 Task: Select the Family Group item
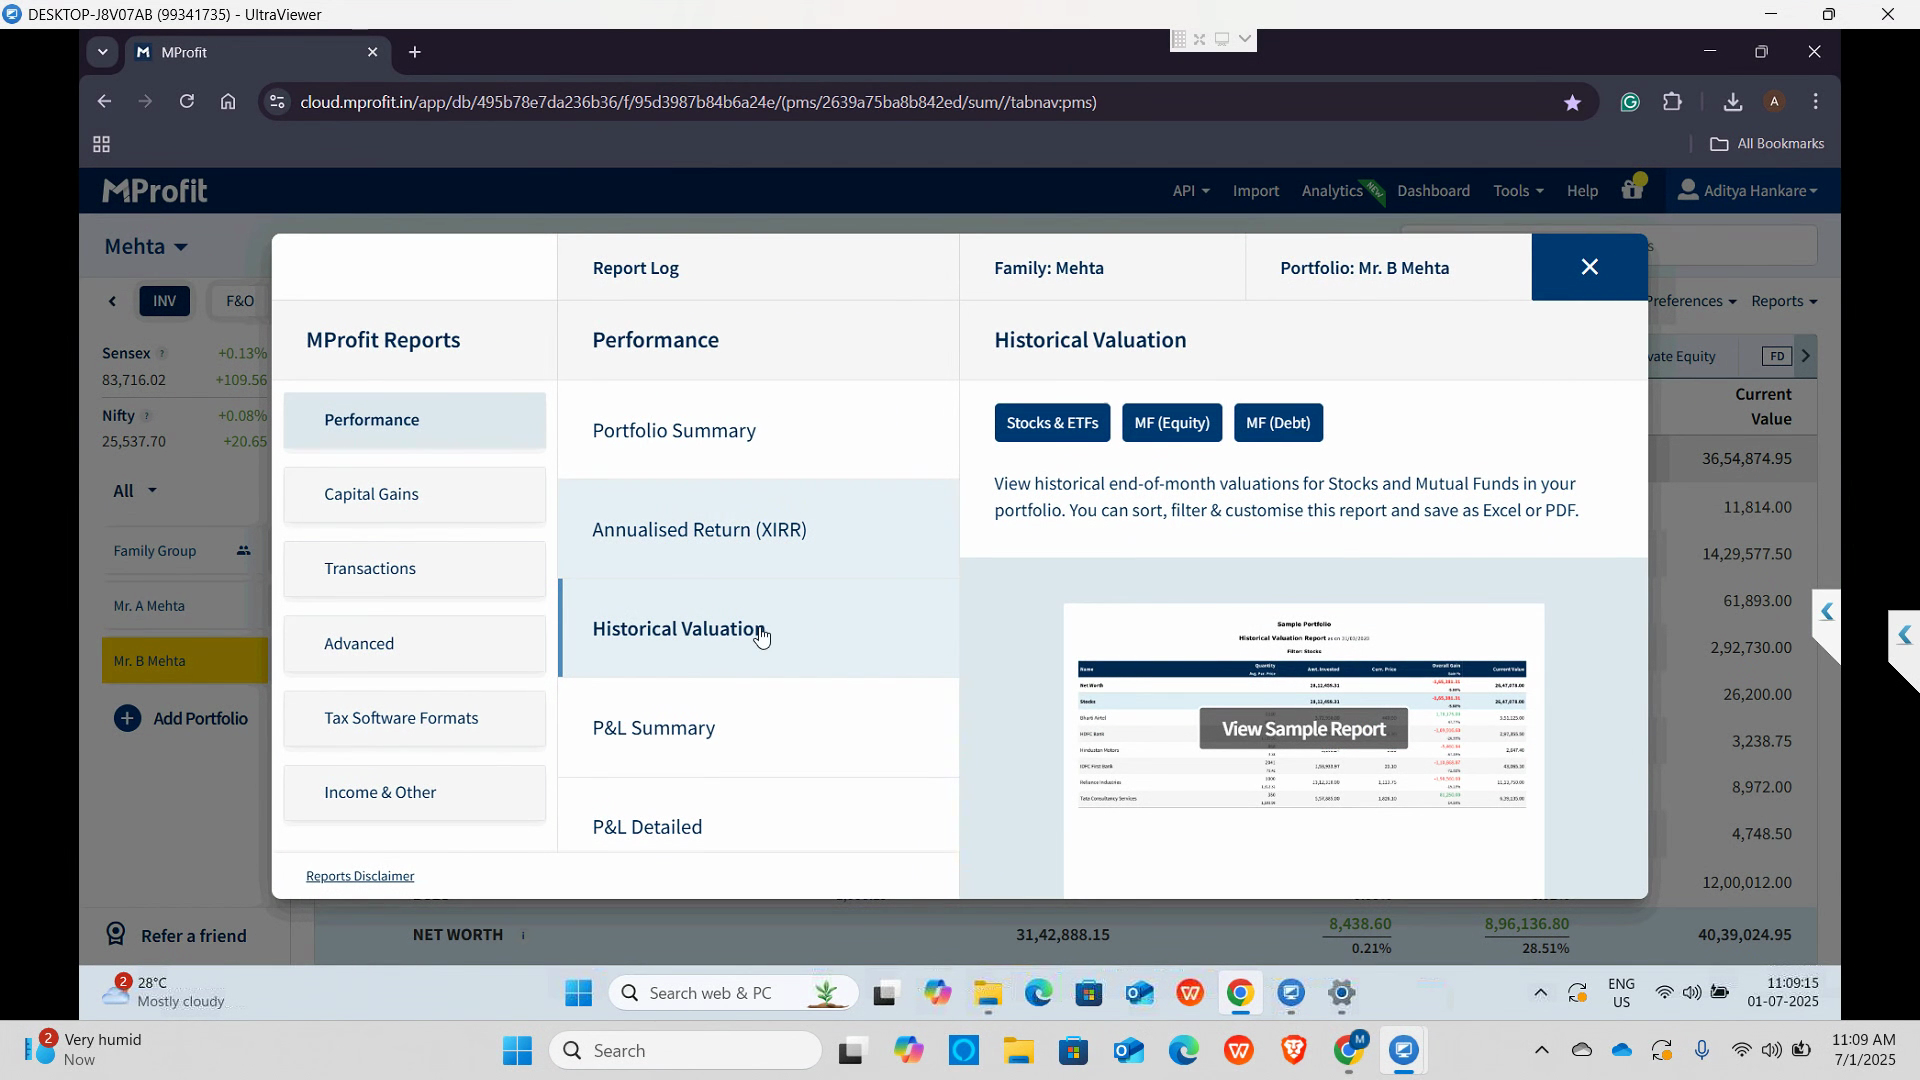tap(184, 551)
